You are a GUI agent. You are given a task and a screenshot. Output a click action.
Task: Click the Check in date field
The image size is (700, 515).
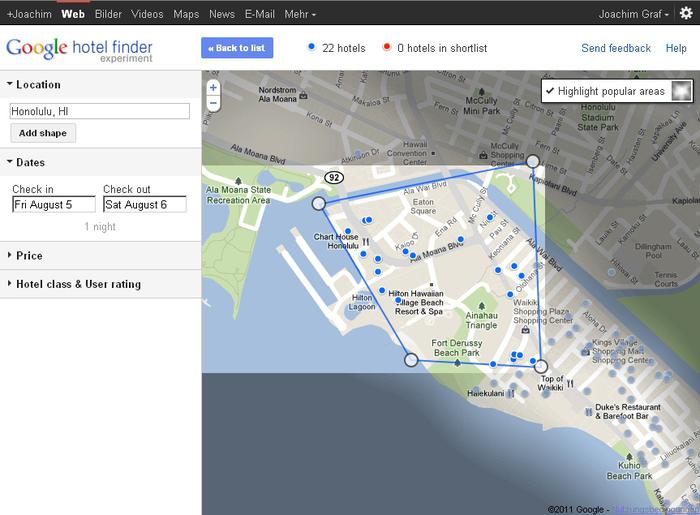(x=54, y=204)
